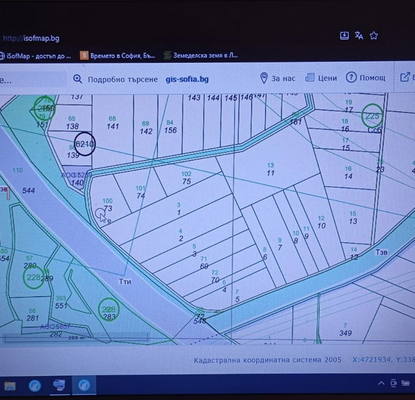Click the black circled 6210 marker
The image size is (415, 400).
[85, 144]
